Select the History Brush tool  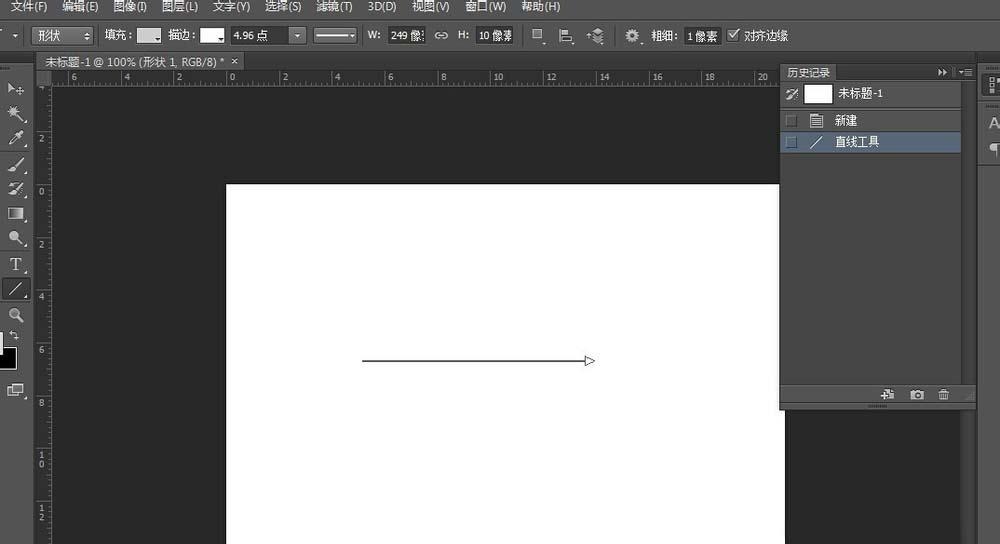coord(15,189)
